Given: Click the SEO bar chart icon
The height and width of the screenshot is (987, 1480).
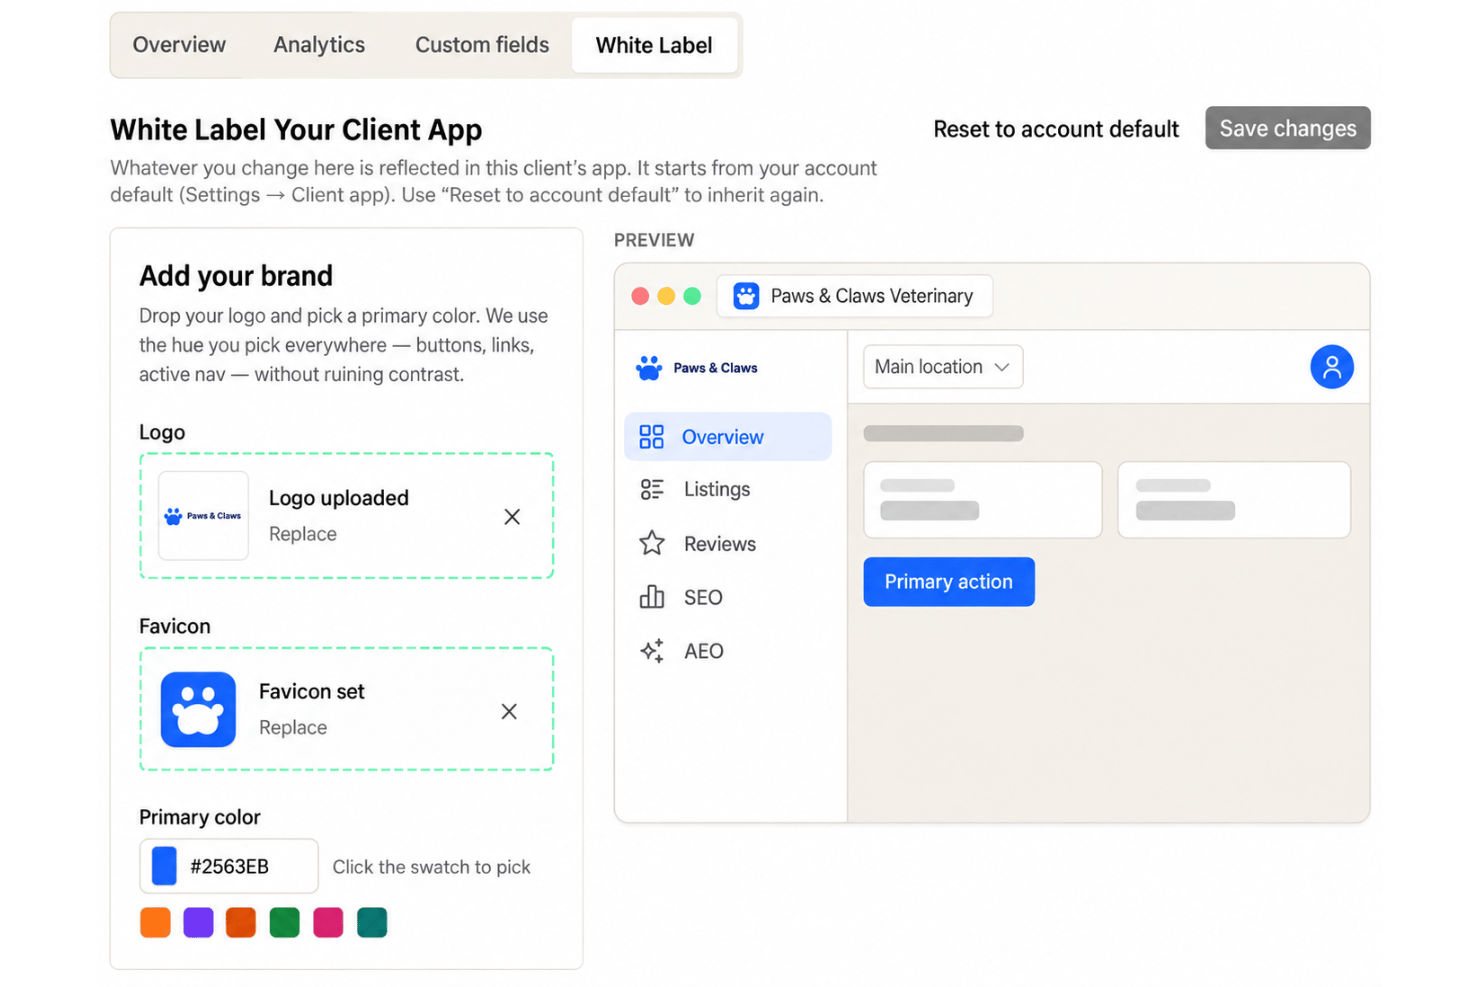Looking at the screenshot, I should click(x=651, y=597).
